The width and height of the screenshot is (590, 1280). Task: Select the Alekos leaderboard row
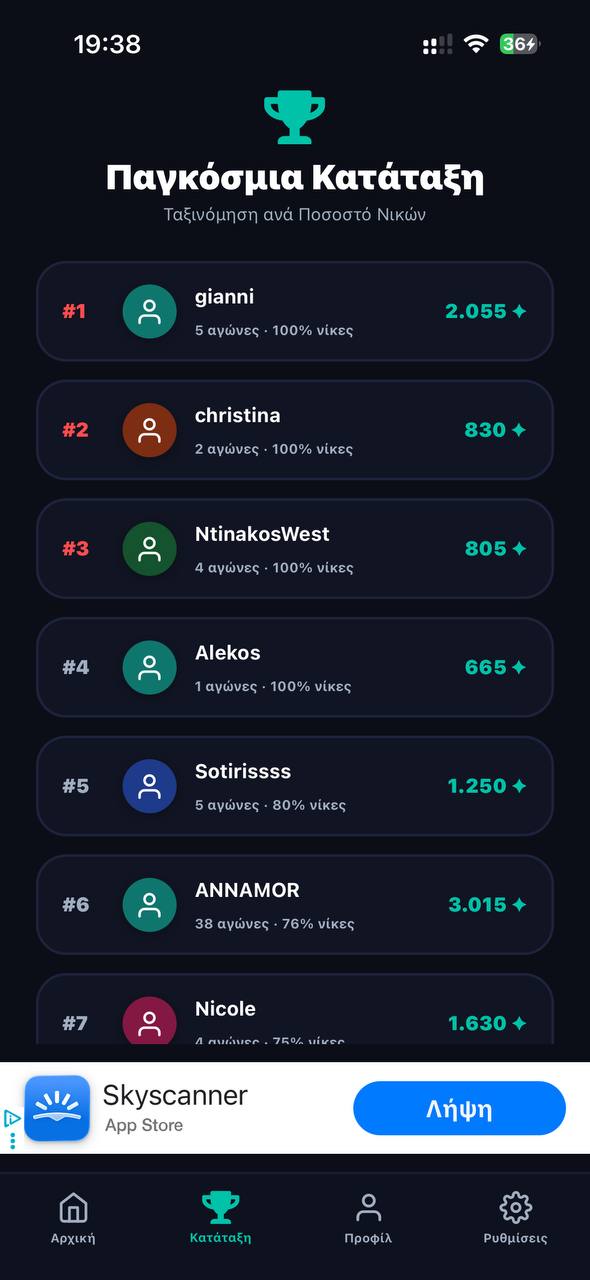(295, 667)
